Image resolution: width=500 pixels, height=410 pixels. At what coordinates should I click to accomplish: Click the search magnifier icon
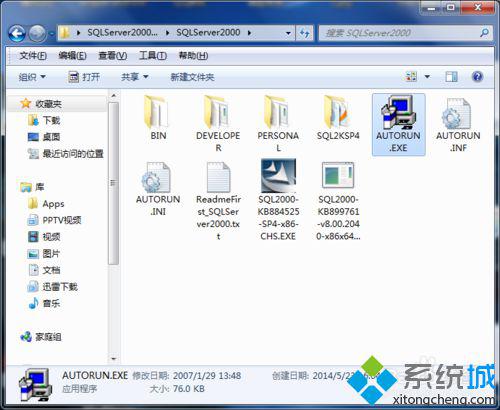pos(484,33)
